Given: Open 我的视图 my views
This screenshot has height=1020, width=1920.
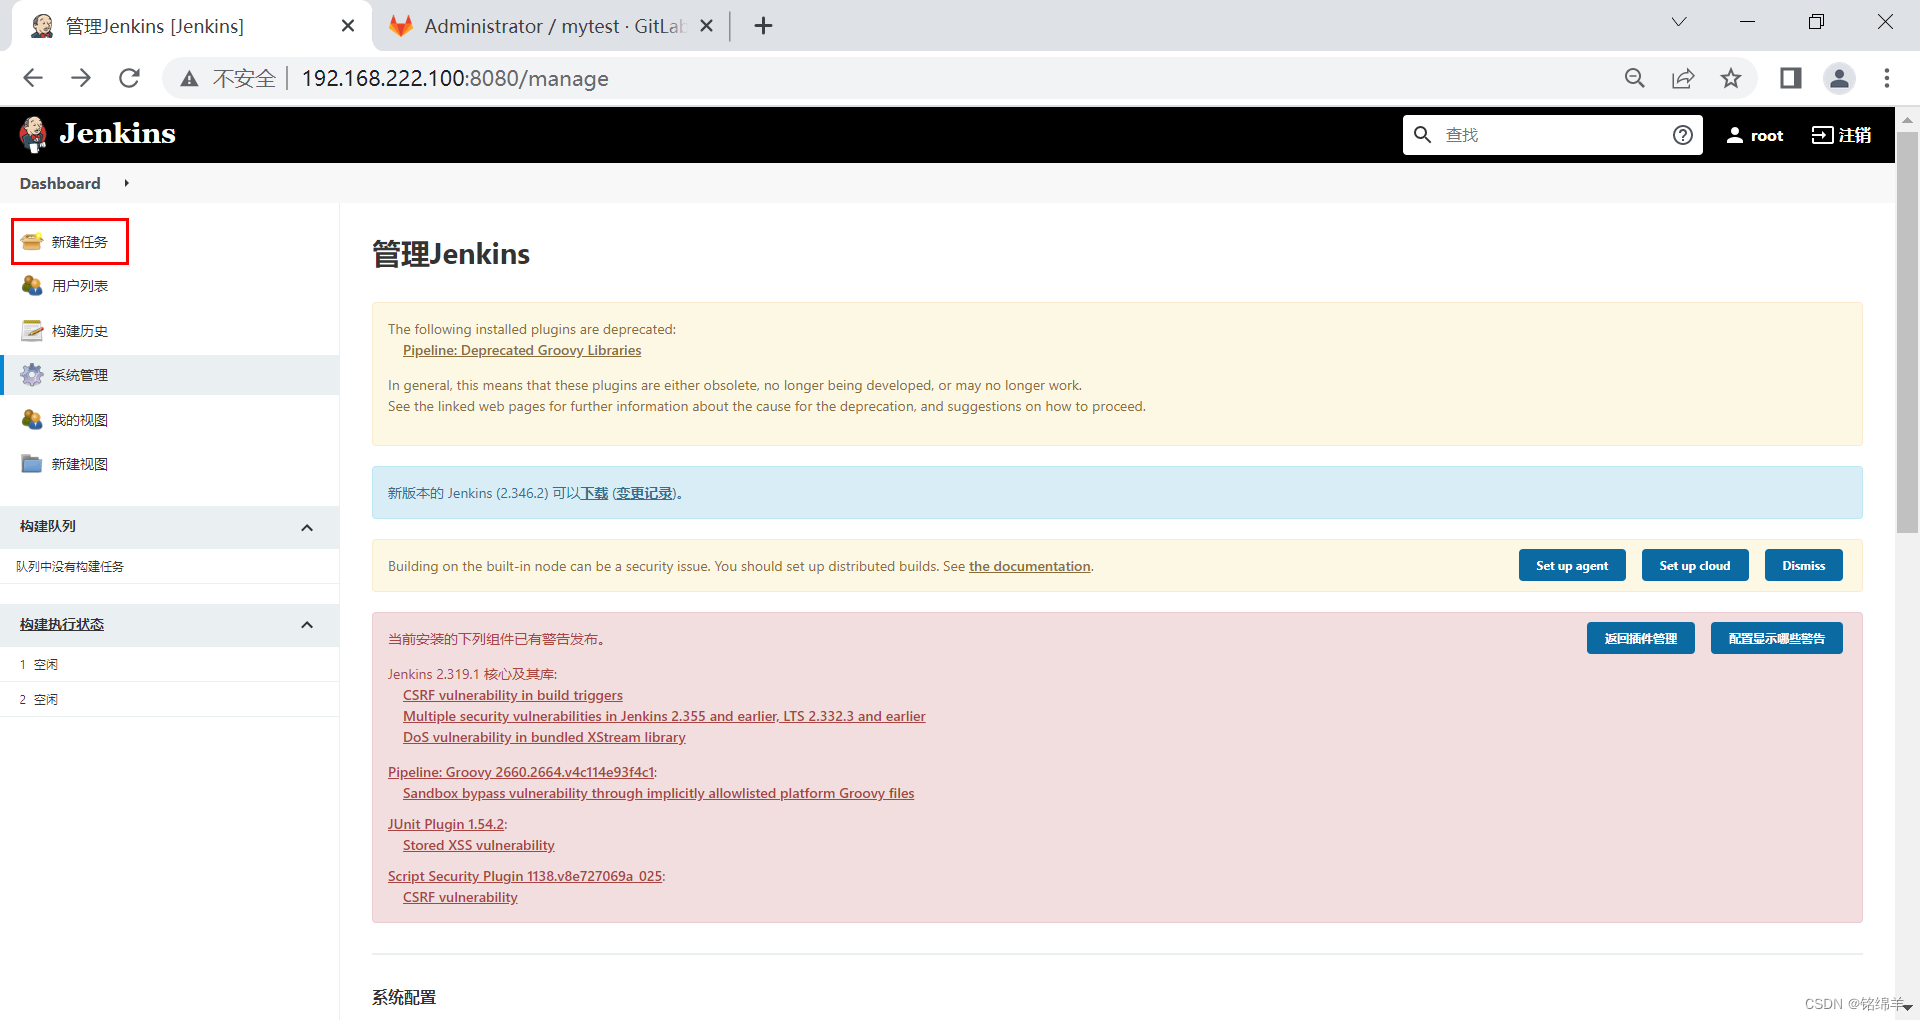Looking at the screenshot, I should click(80, 419).
